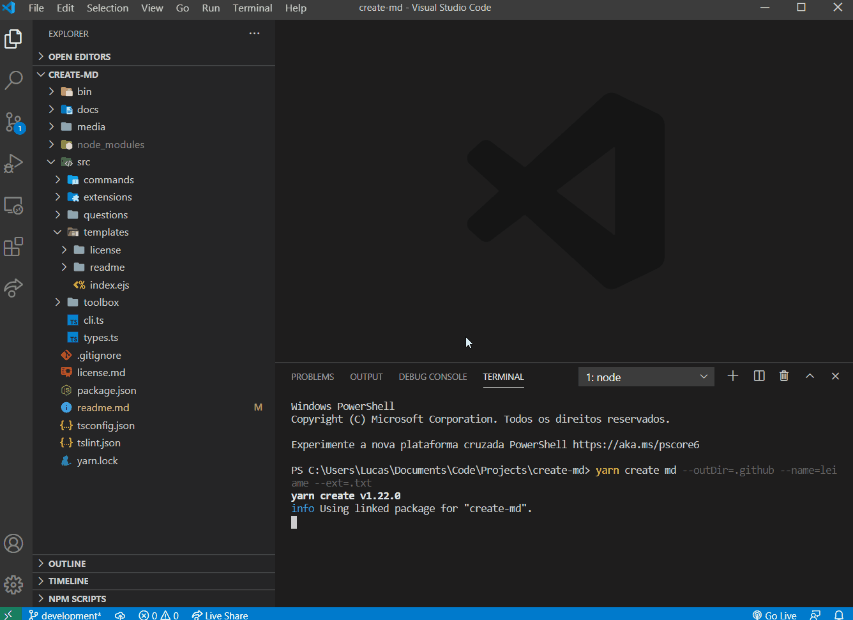Open the index.ejs file
Image resolution: width=853 pixels, height=620 pixels.
click(154, 285)
